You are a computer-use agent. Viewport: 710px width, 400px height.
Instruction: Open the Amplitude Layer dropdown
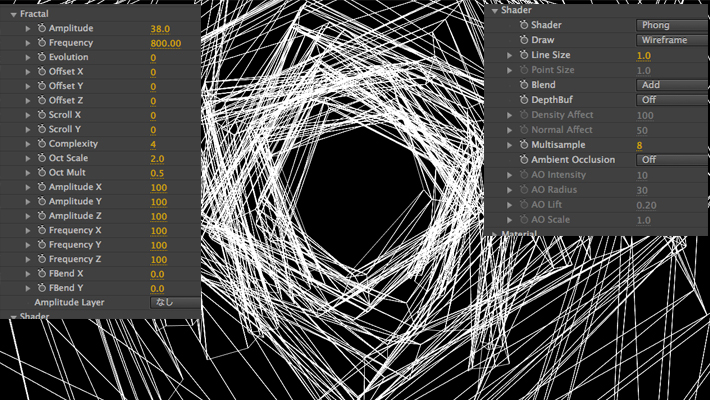174,302
